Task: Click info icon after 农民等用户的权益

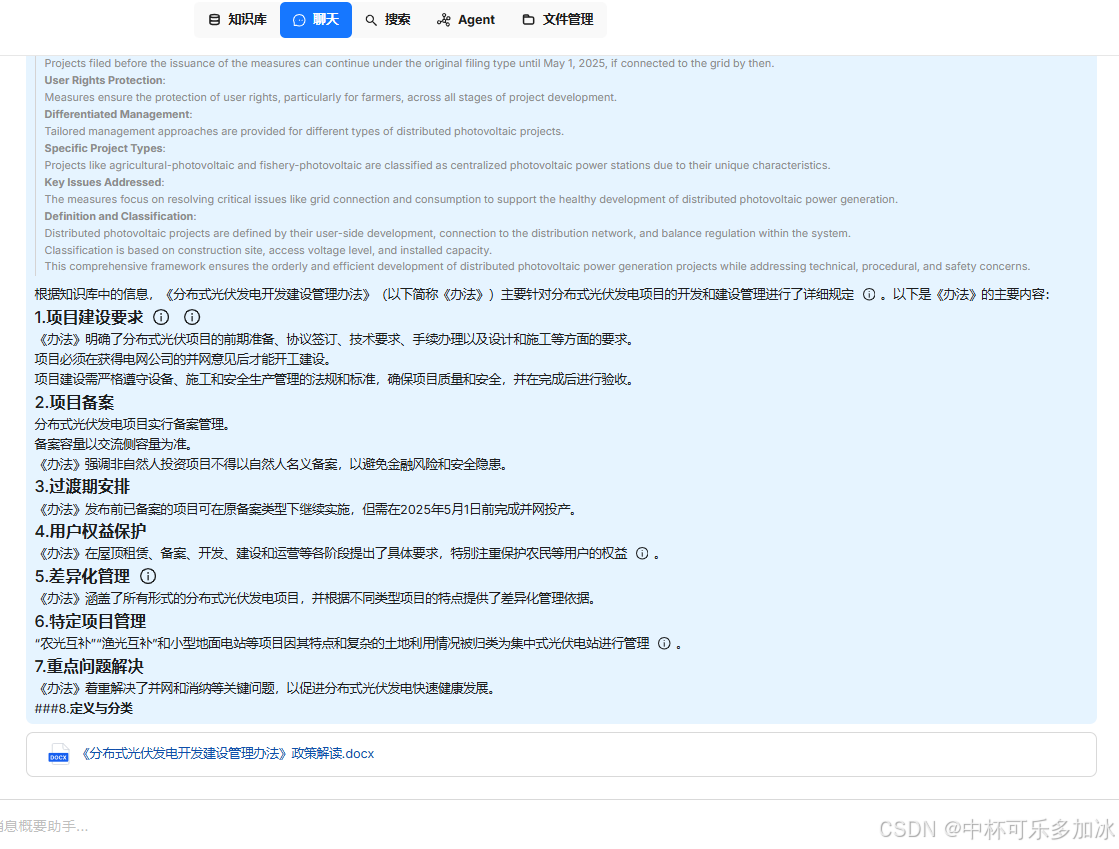Action: pyautogui.click(x=642, y=554)
